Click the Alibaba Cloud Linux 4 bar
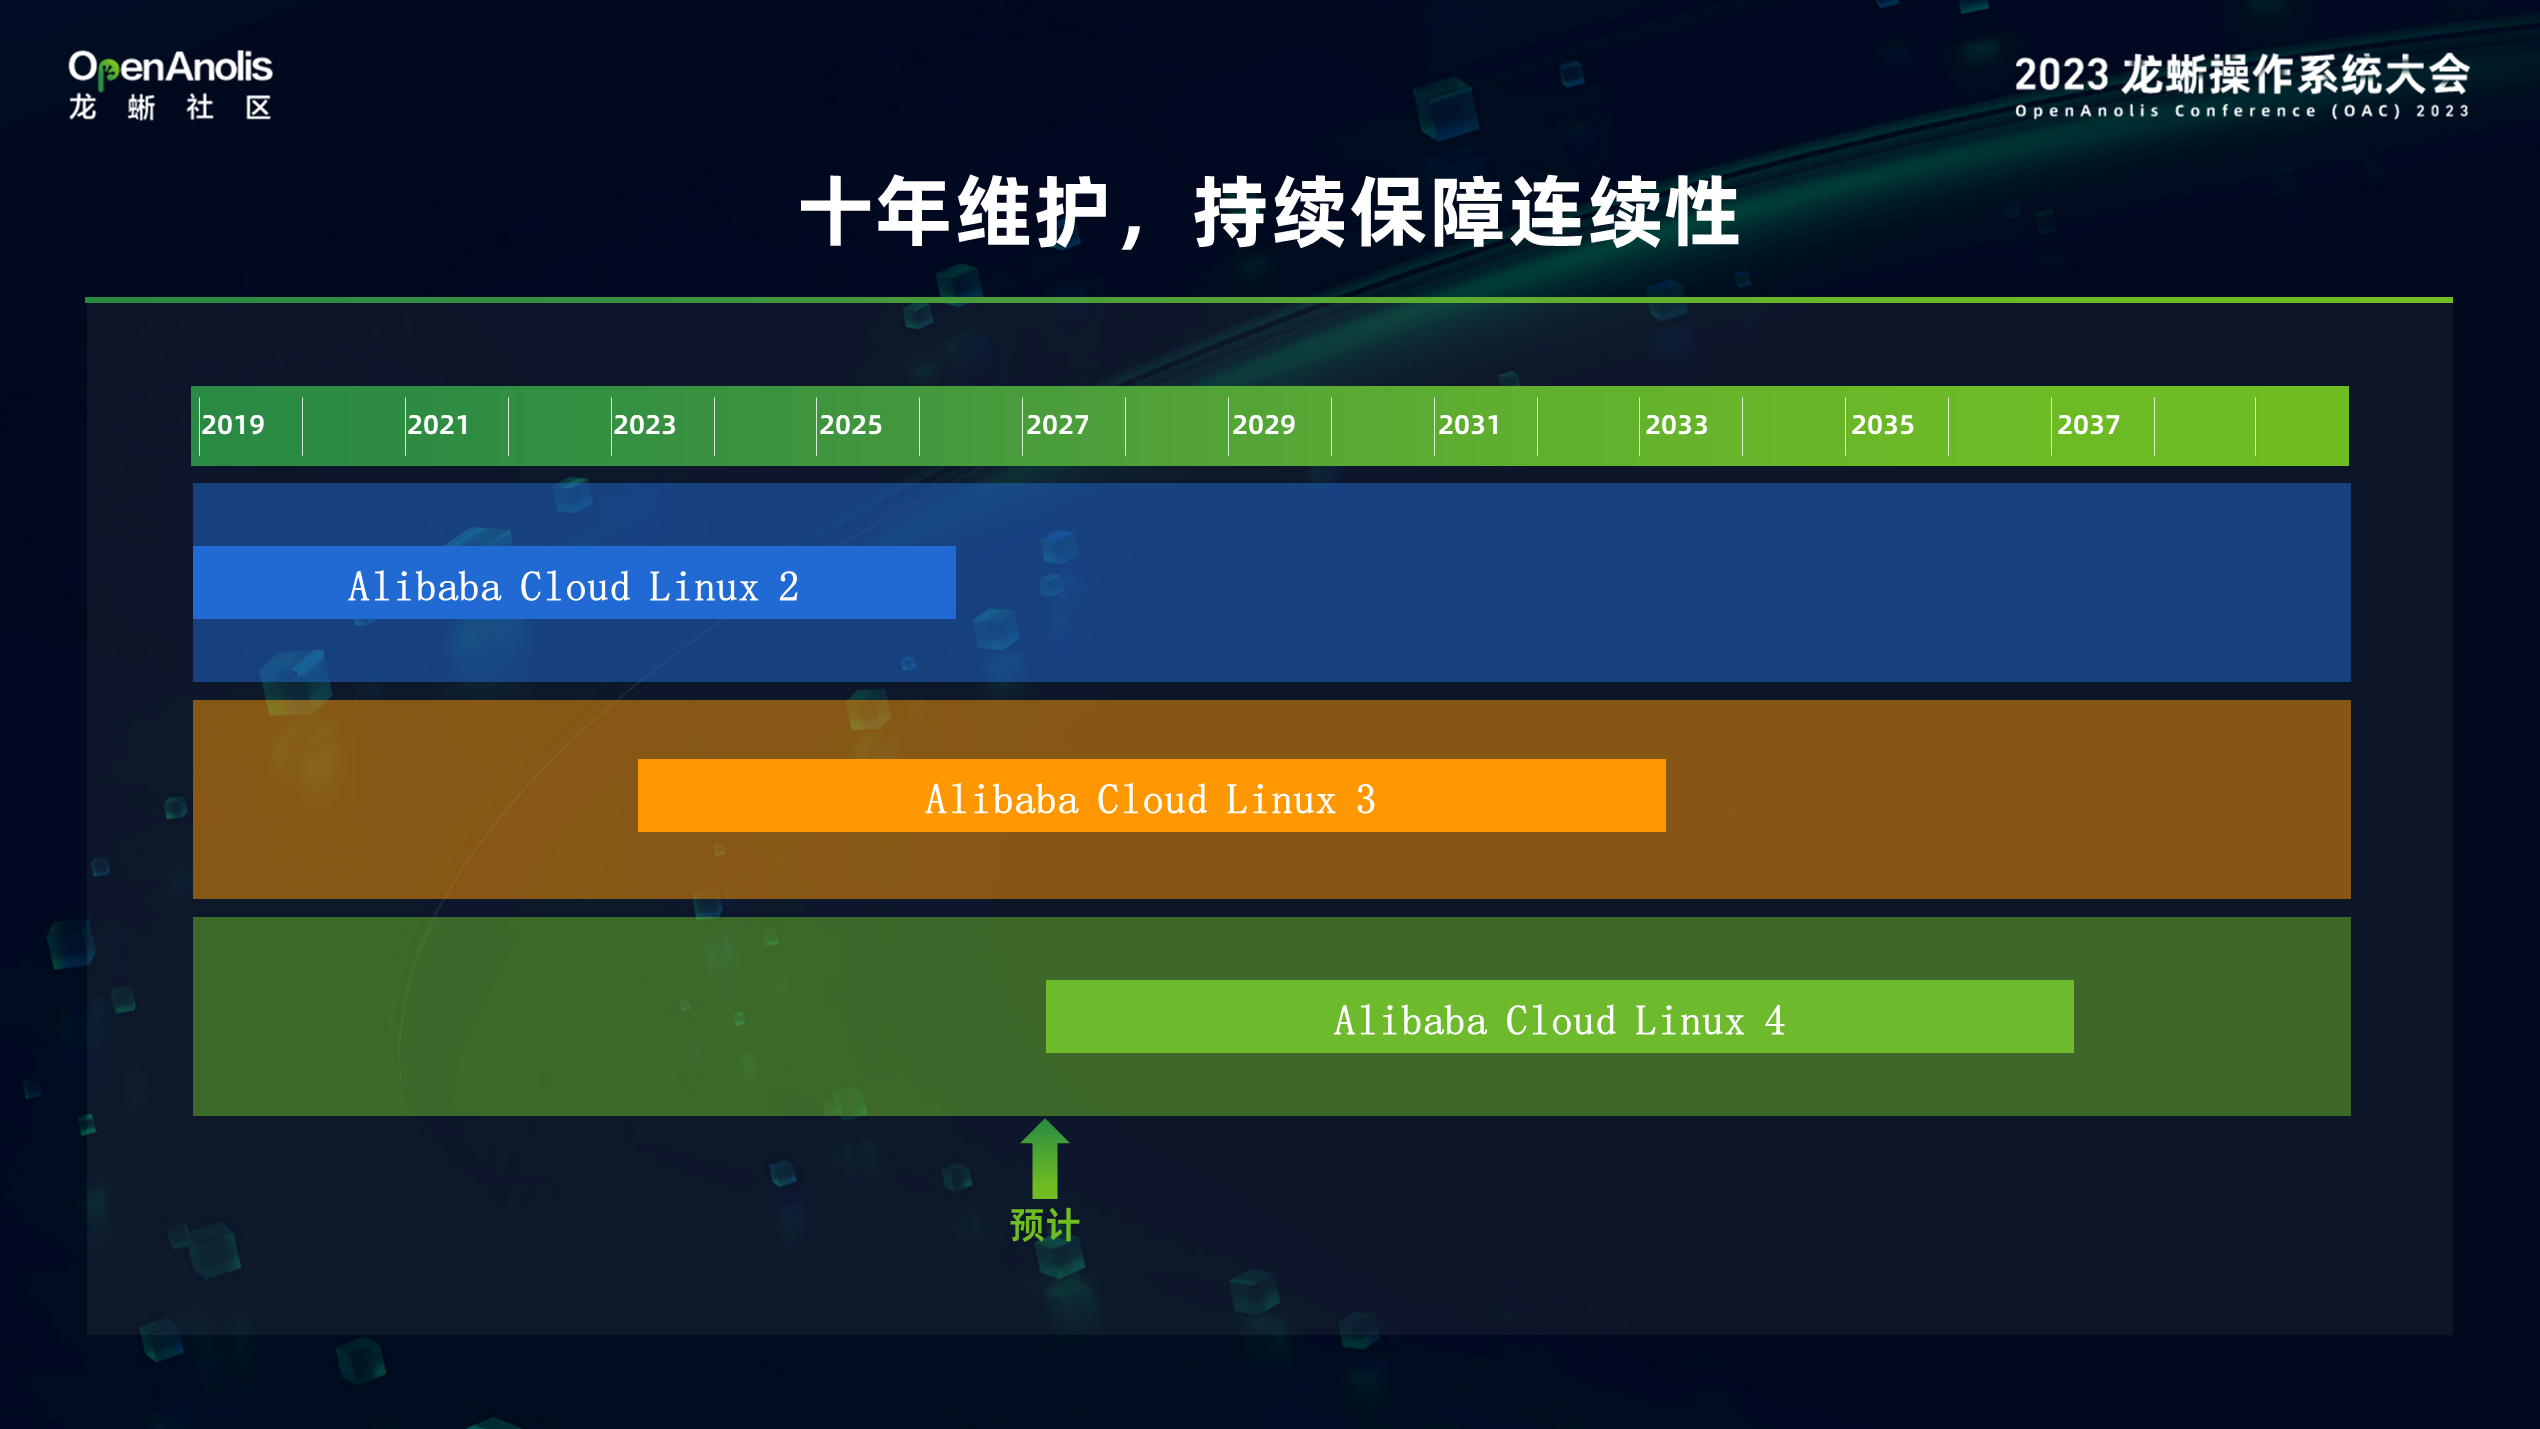Screen dimensions: 2540x1429 click(1558, 1015)
